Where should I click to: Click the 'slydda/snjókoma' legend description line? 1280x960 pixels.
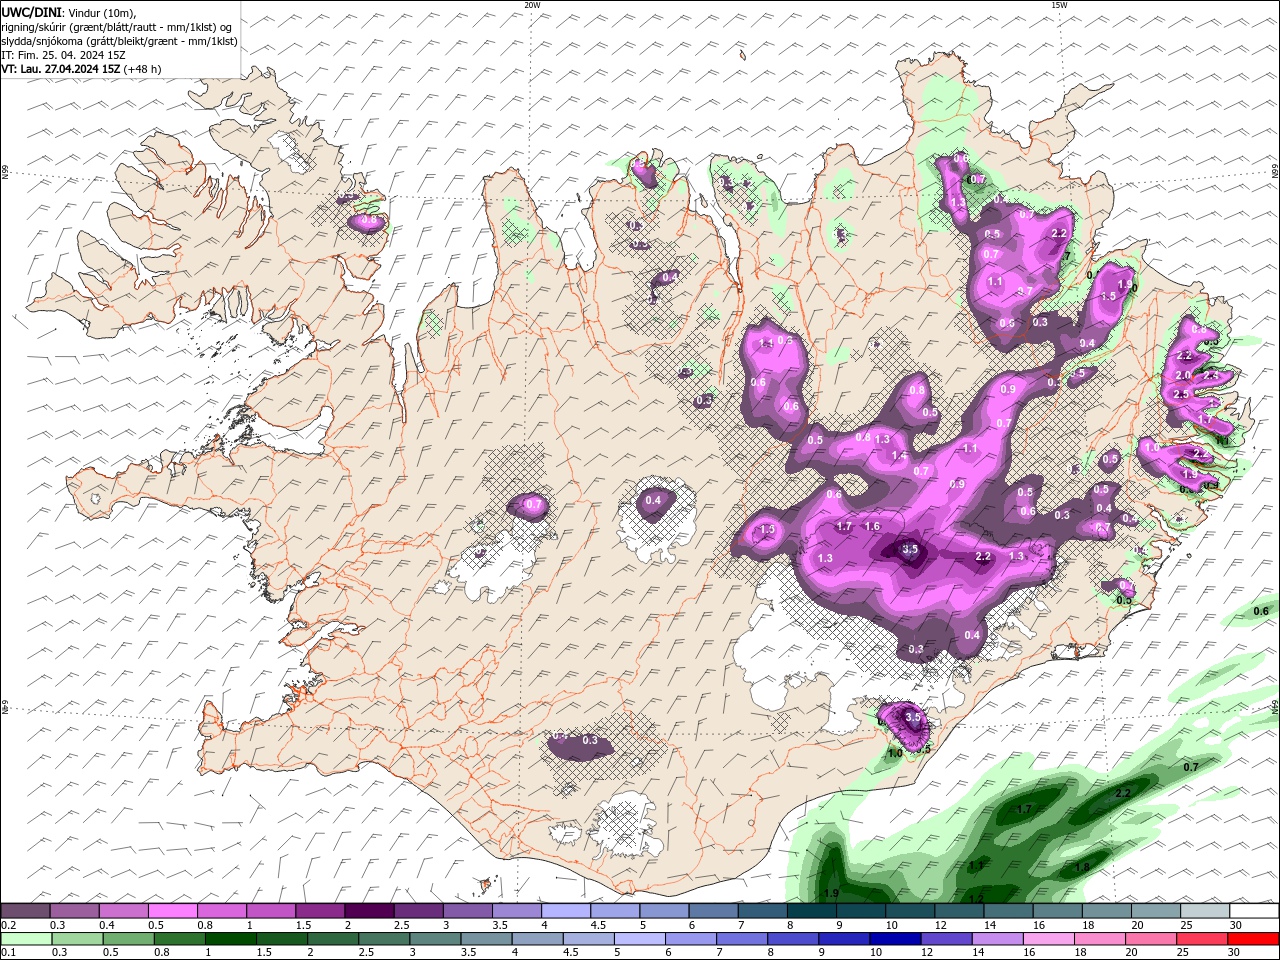(120, 41)
